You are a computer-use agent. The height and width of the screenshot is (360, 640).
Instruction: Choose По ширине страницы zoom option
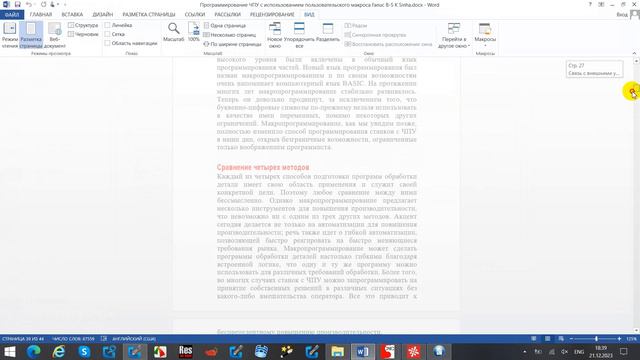233,44
